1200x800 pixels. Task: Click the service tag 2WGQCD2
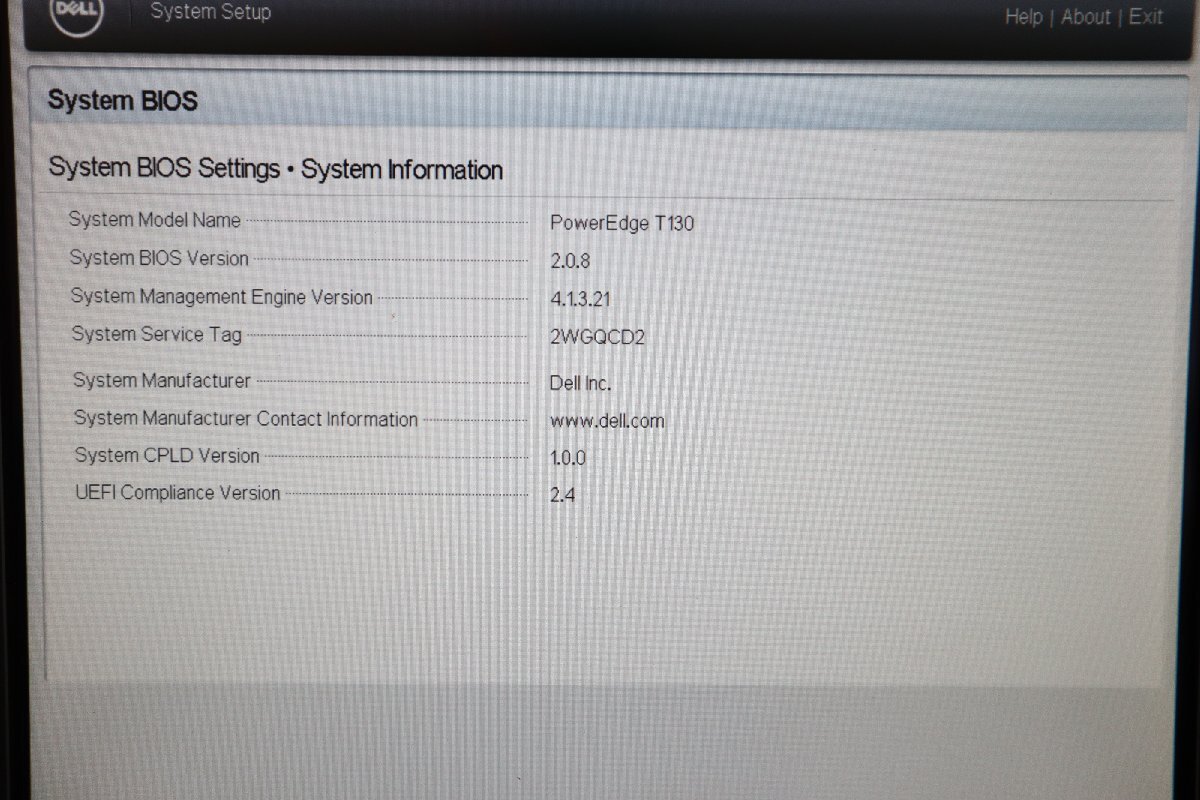point(597,337)
